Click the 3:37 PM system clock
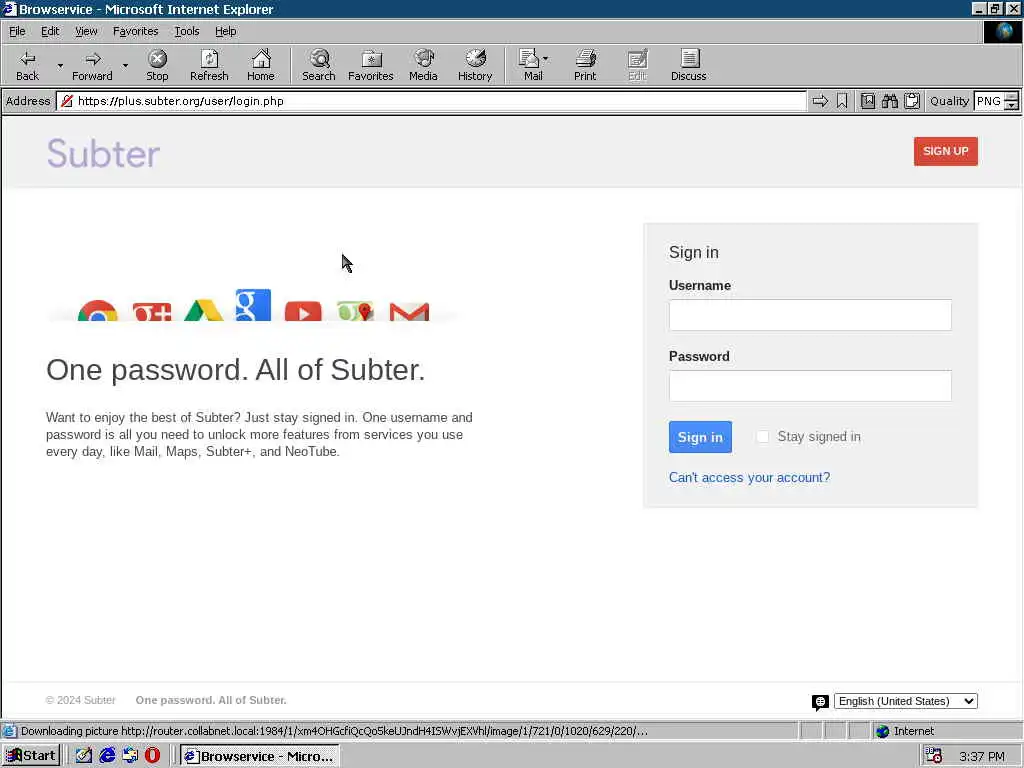 click(x=982, y=756)
